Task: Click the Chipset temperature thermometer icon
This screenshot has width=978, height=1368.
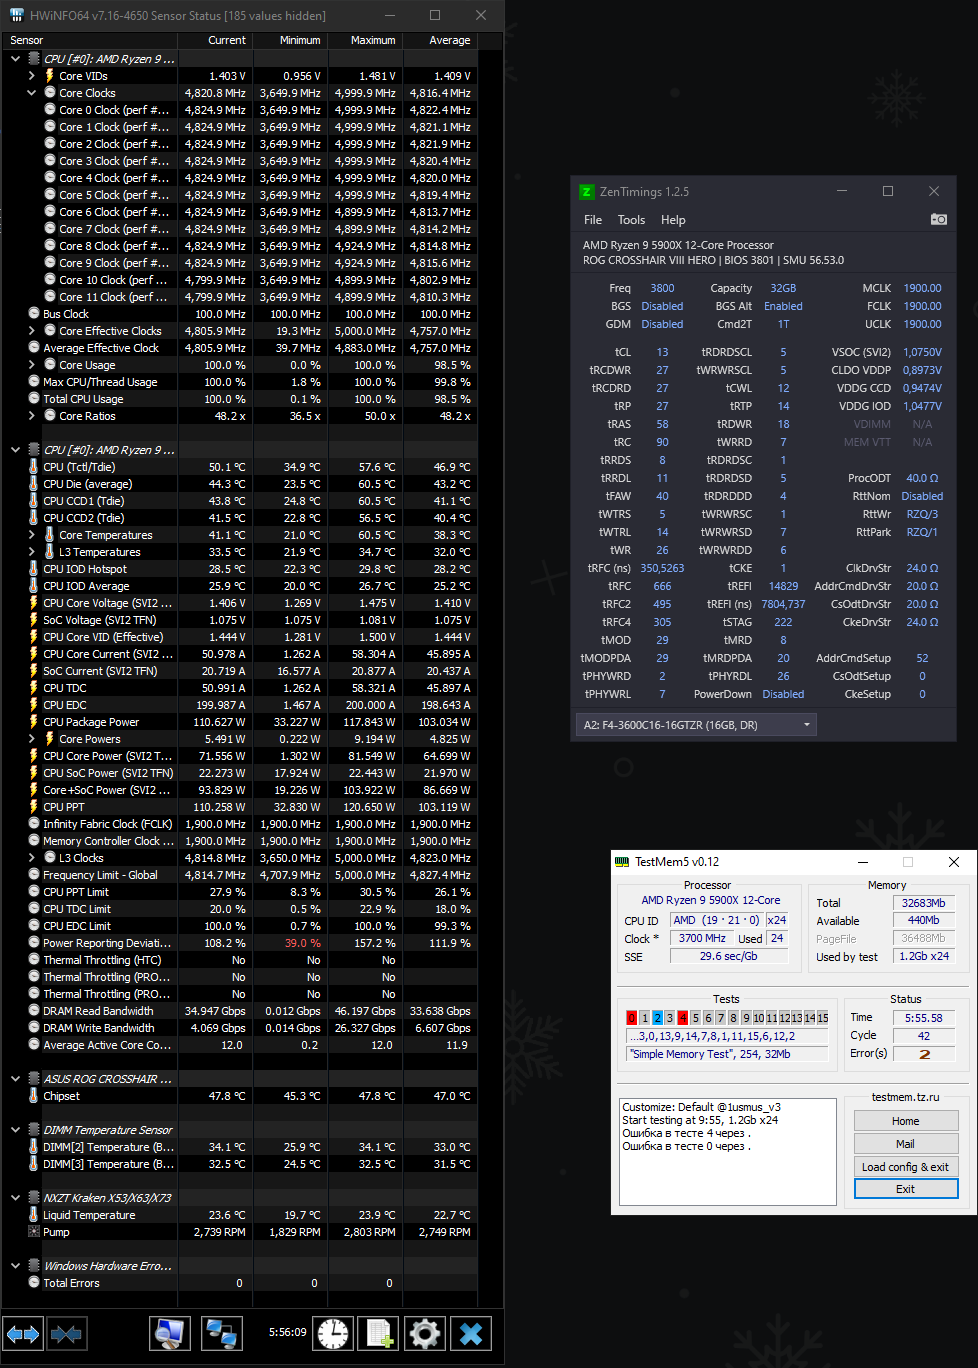Action: (x=34, y=1096)
